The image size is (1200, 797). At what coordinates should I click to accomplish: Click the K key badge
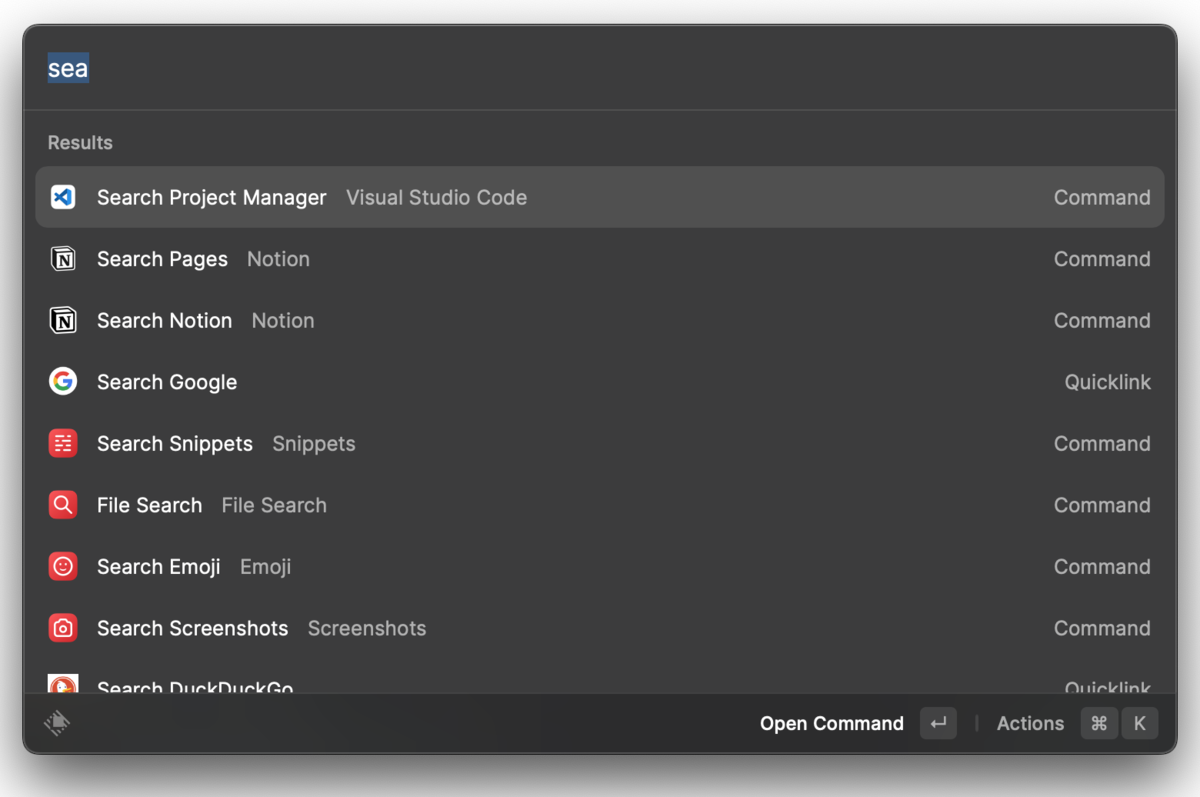(1139, 723)
